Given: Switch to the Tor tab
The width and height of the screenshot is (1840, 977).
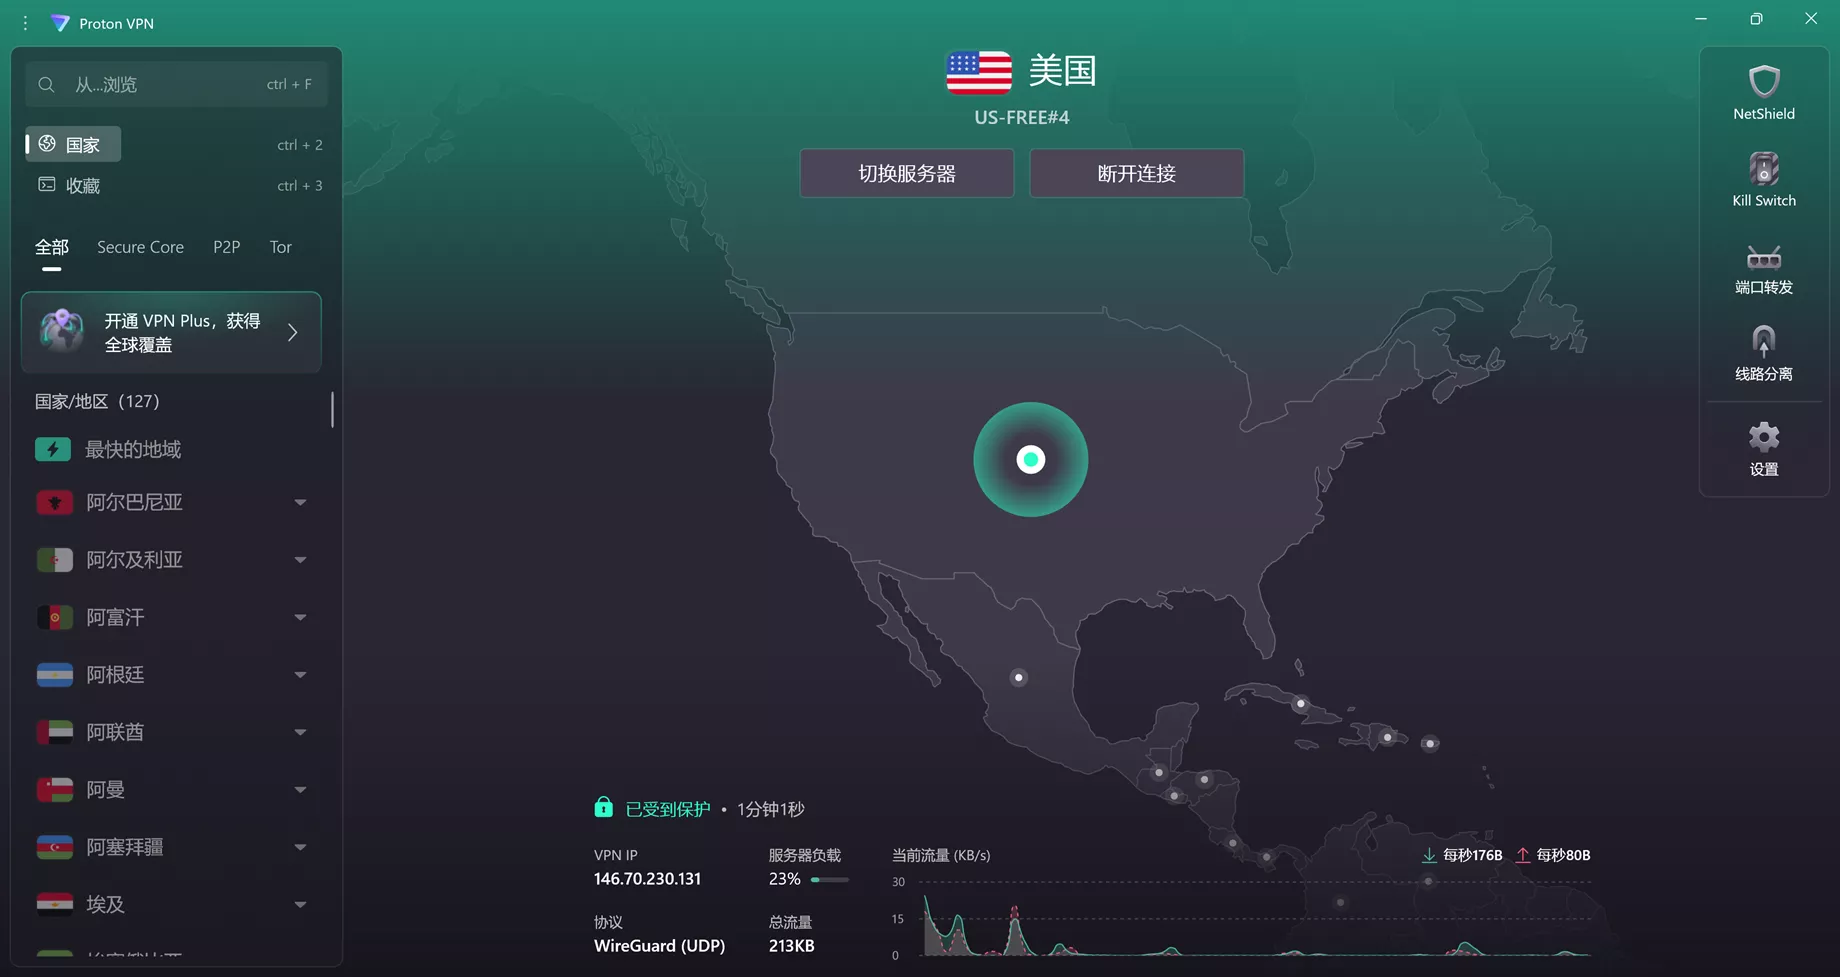Looking at the screenshot, I should (x=280, y=247).
